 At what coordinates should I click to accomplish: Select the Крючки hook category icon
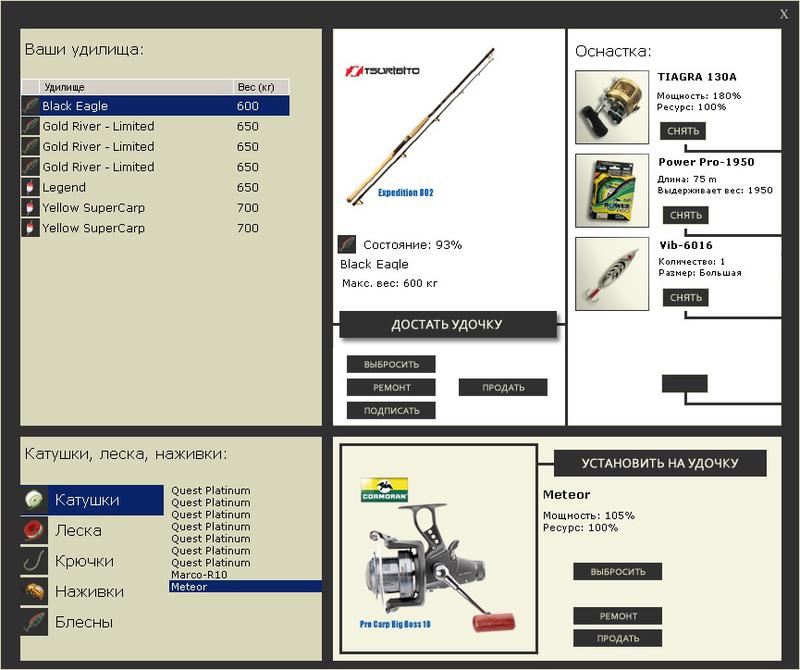(x=34, y=561)
